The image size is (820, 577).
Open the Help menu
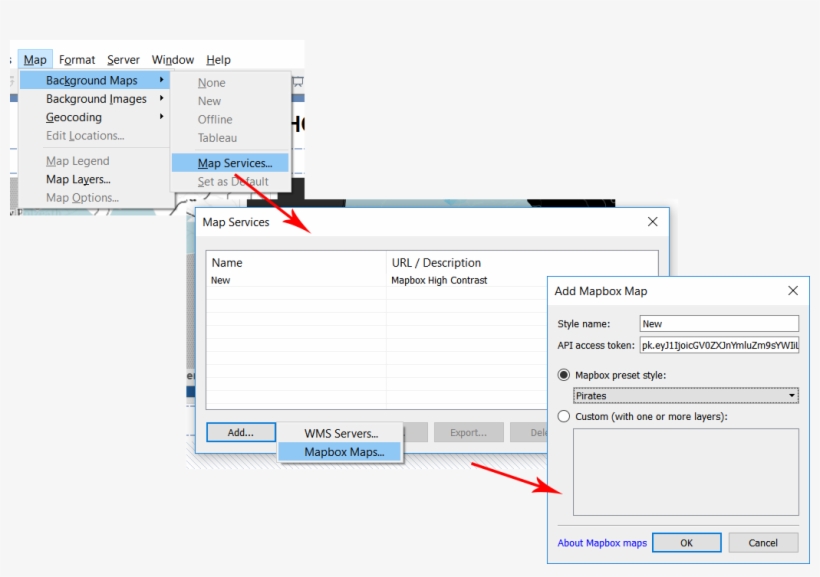[218, 59]
